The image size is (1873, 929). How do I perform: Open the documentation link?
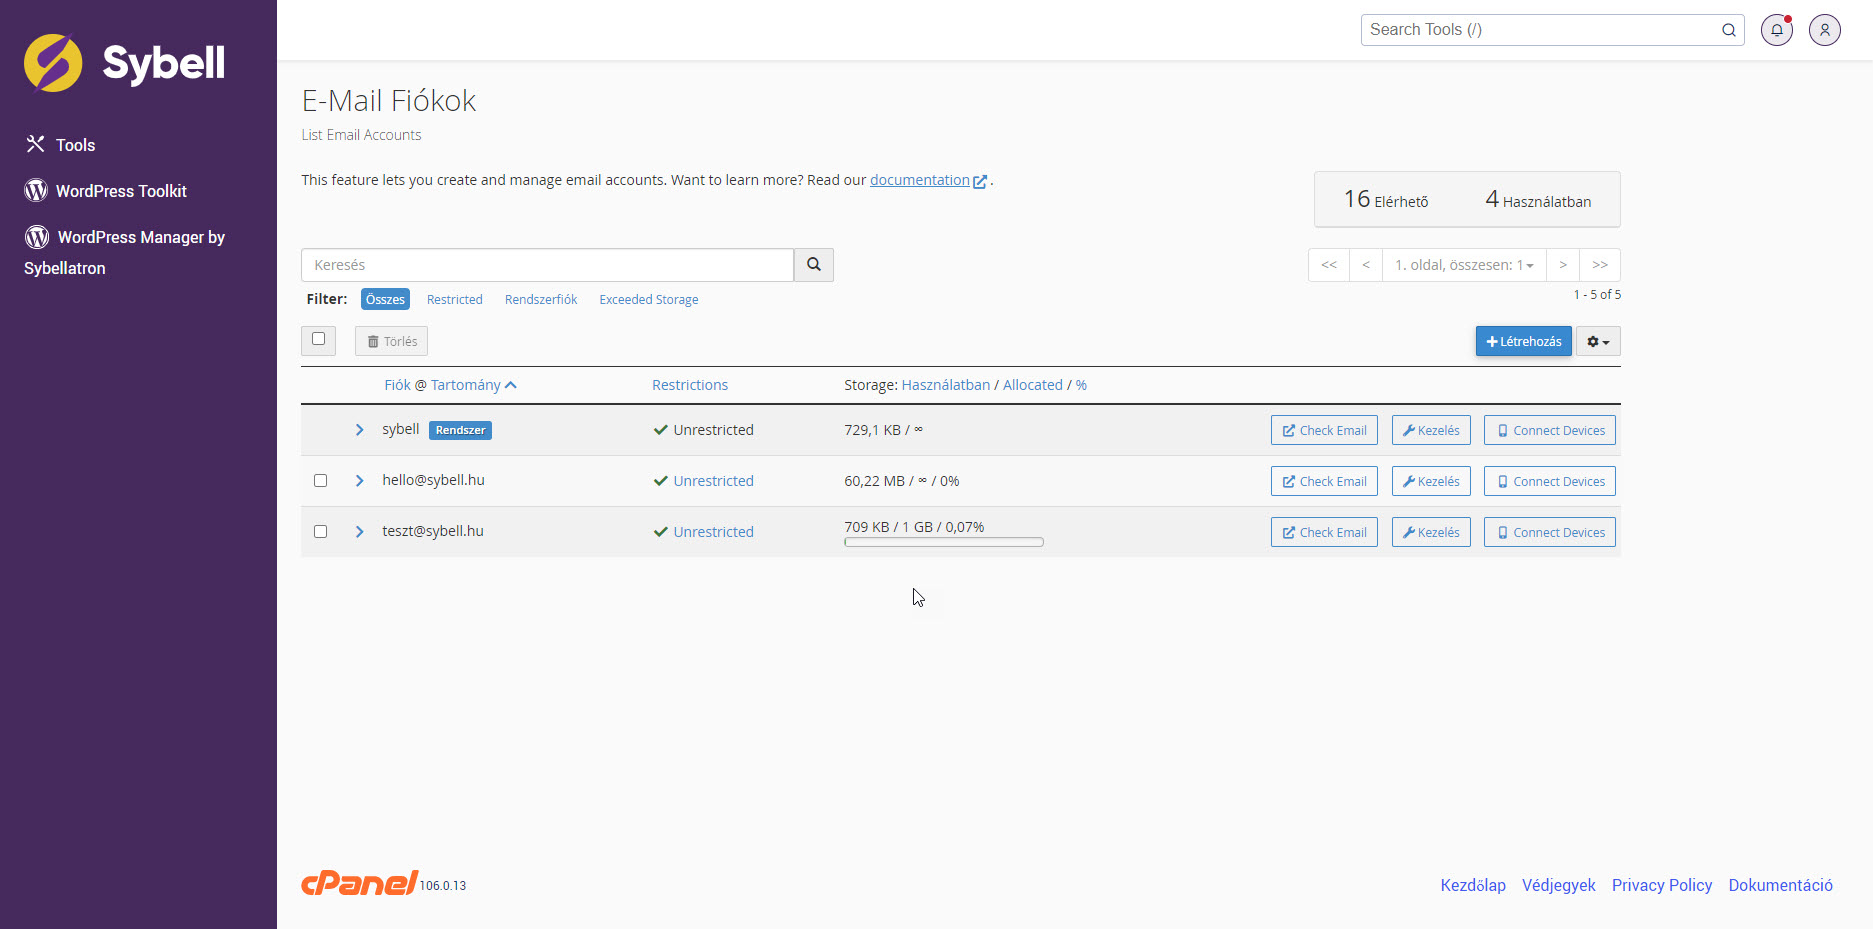click(x=919, y=180)
